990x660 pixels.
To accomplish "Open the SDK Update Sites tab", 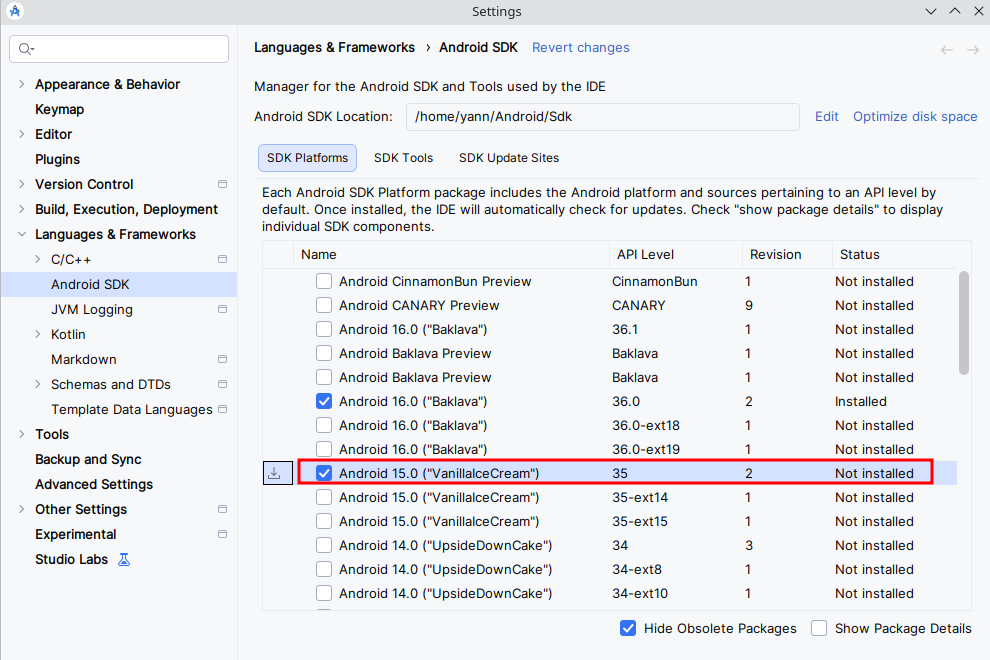I will [508, 158].
